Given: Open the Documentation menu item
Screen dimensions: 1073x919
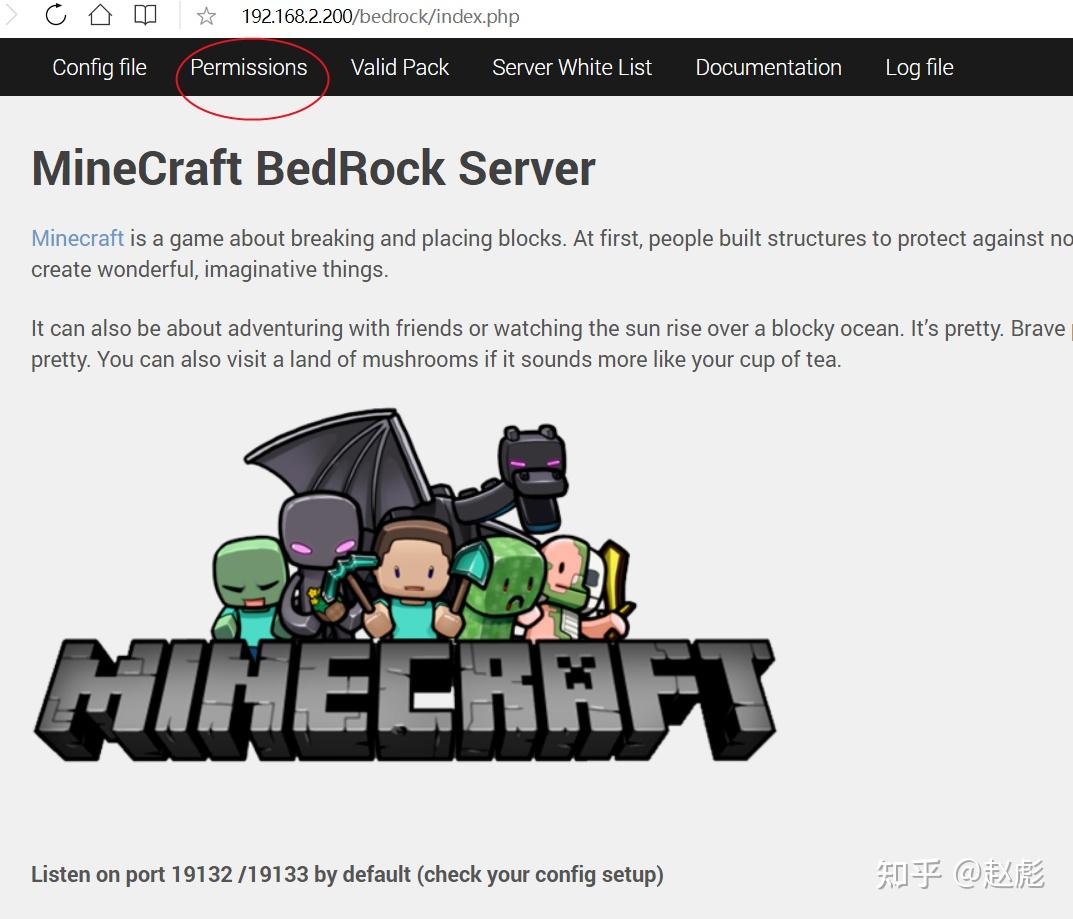Looking at the screenshot, I should pos(768,67).
